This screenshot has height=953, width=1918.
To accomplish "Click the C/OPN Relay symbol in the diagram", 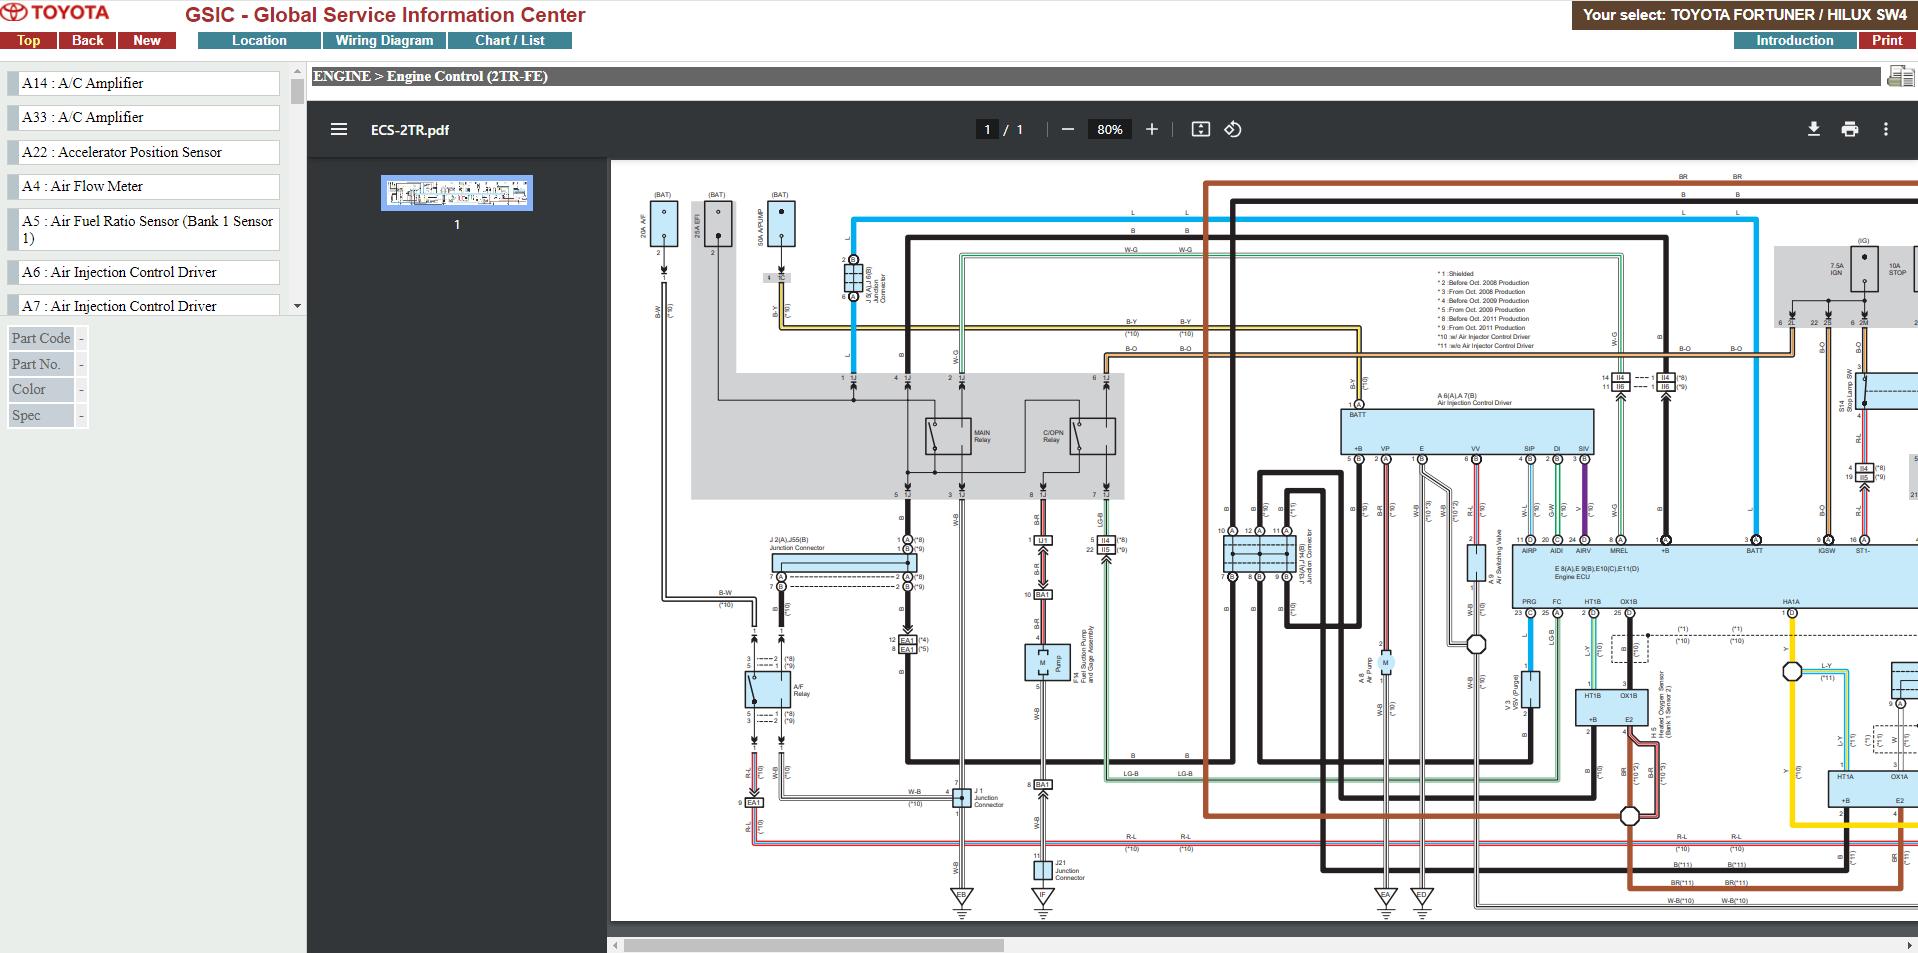I will point(1092,436).
